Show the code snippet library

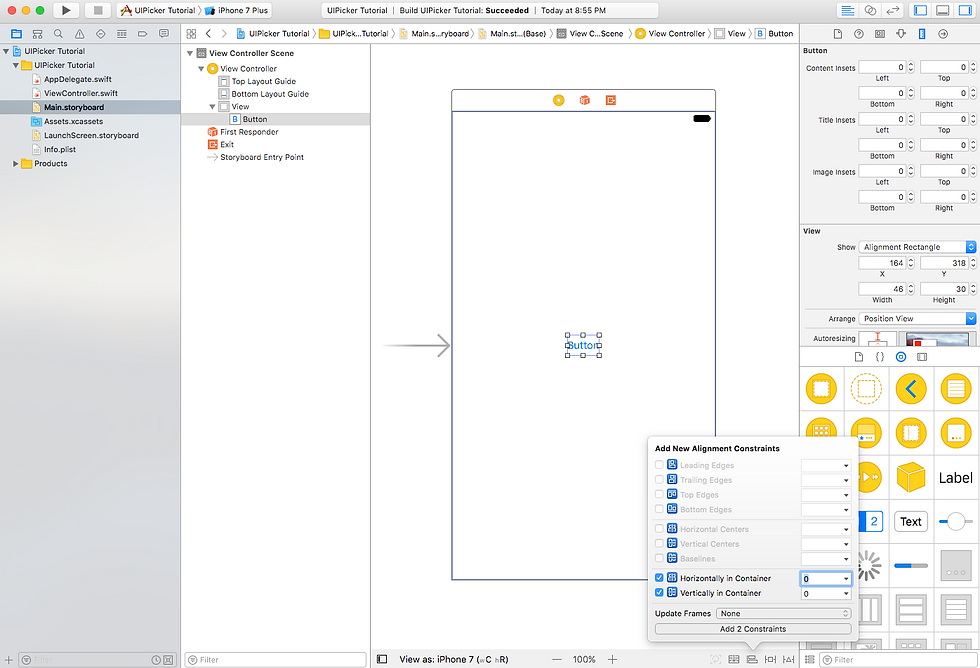tap(880, 357)
